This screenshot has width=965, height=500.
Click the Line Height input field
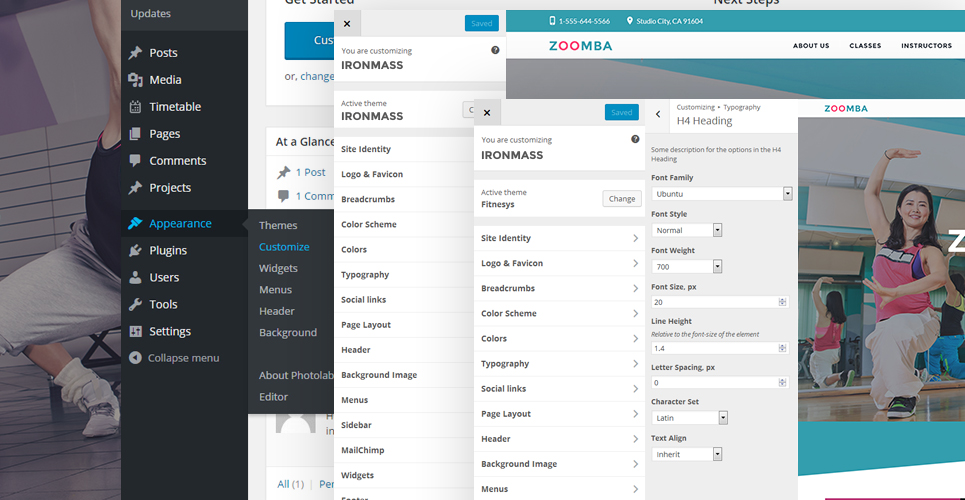(x=720, y=349)
